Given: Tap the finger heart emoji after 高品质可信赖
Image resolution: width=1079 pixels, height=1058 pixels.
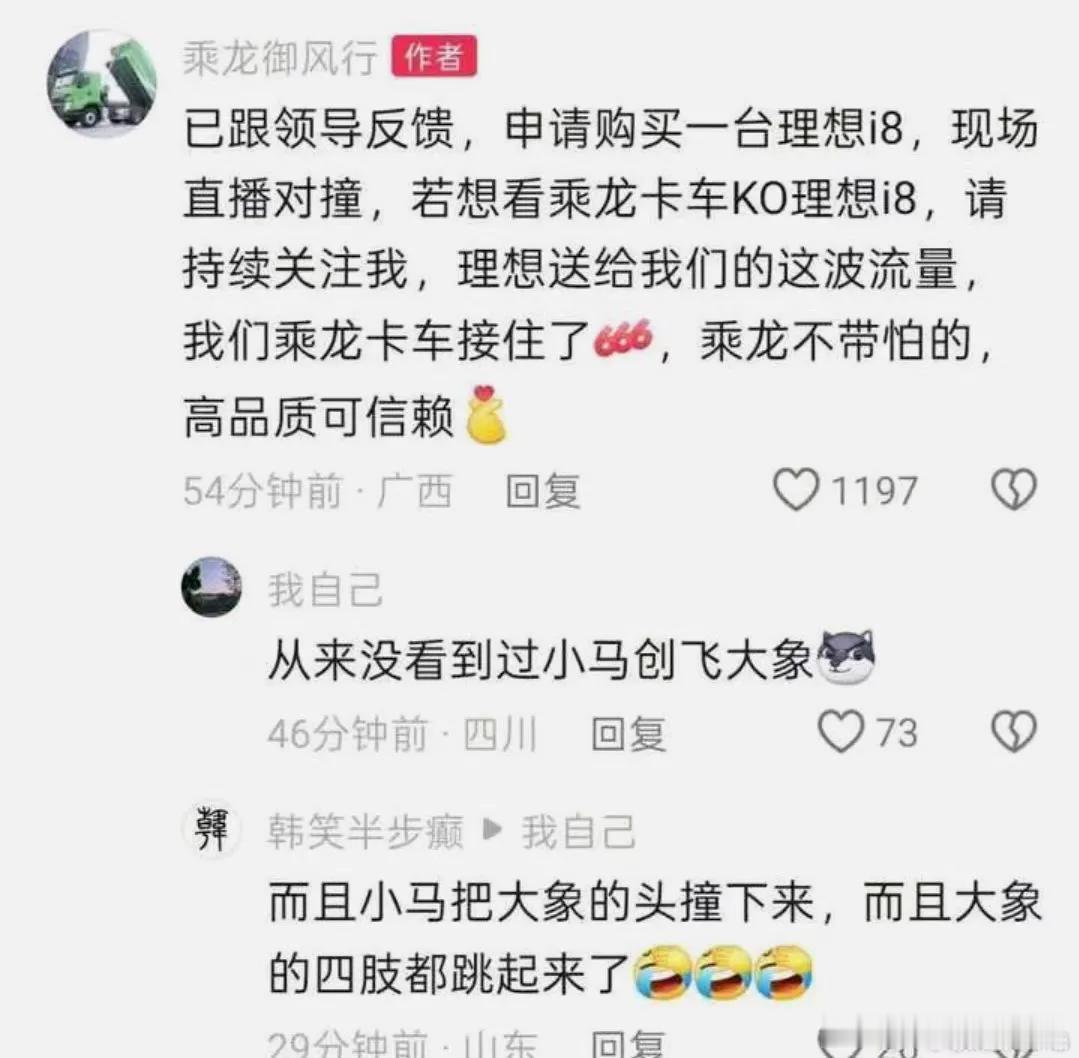Looking at the screenshot, I should click(x=486, y=414).
